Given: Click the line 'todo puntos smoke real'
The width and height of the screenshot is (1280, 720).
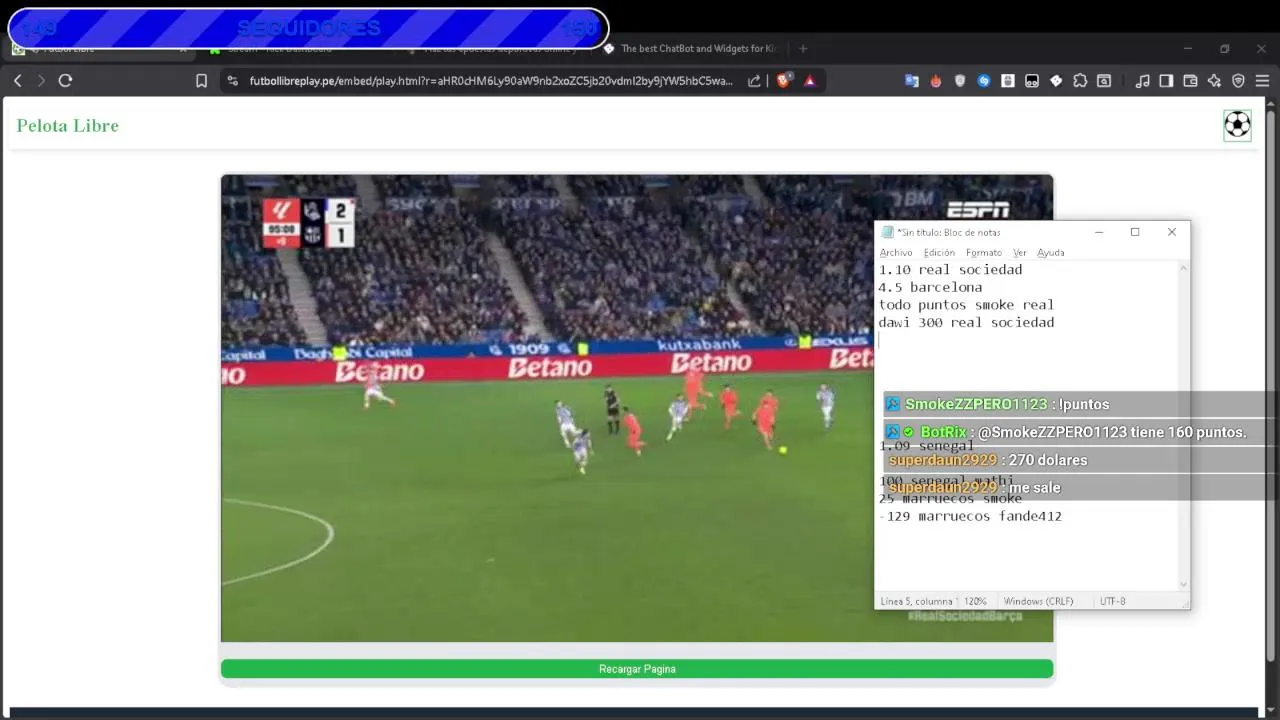Looking at the screenshot, I should point(966,305).
